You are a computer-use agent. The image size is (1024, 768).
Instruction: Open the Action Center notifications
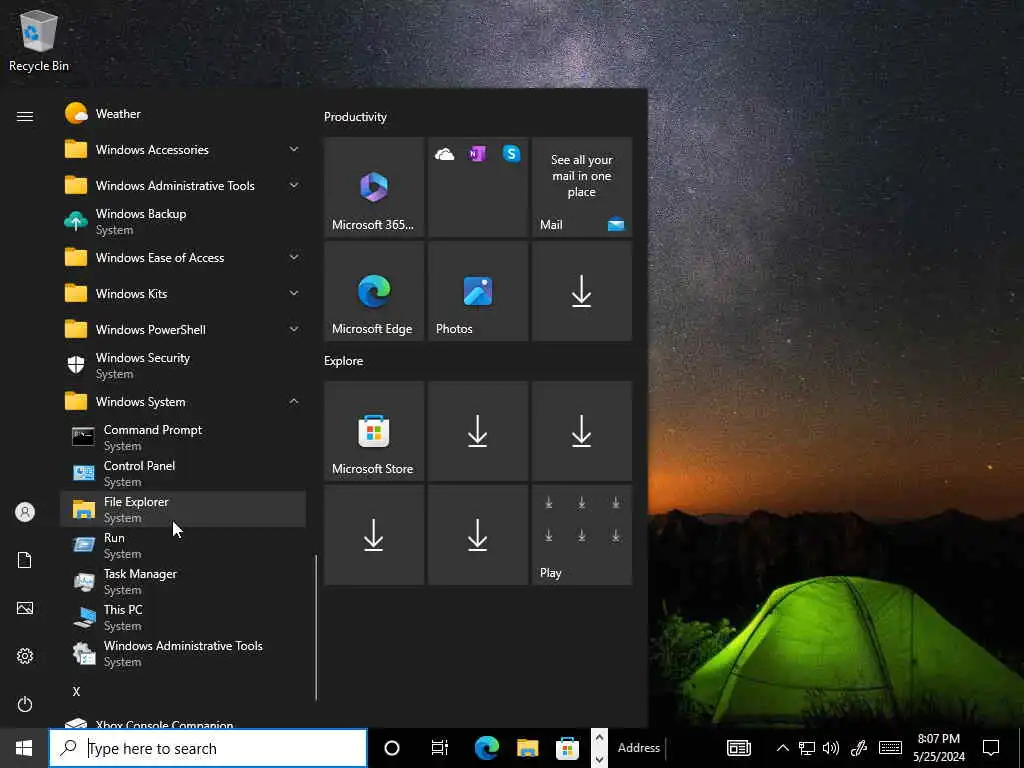tap(991, 748)
